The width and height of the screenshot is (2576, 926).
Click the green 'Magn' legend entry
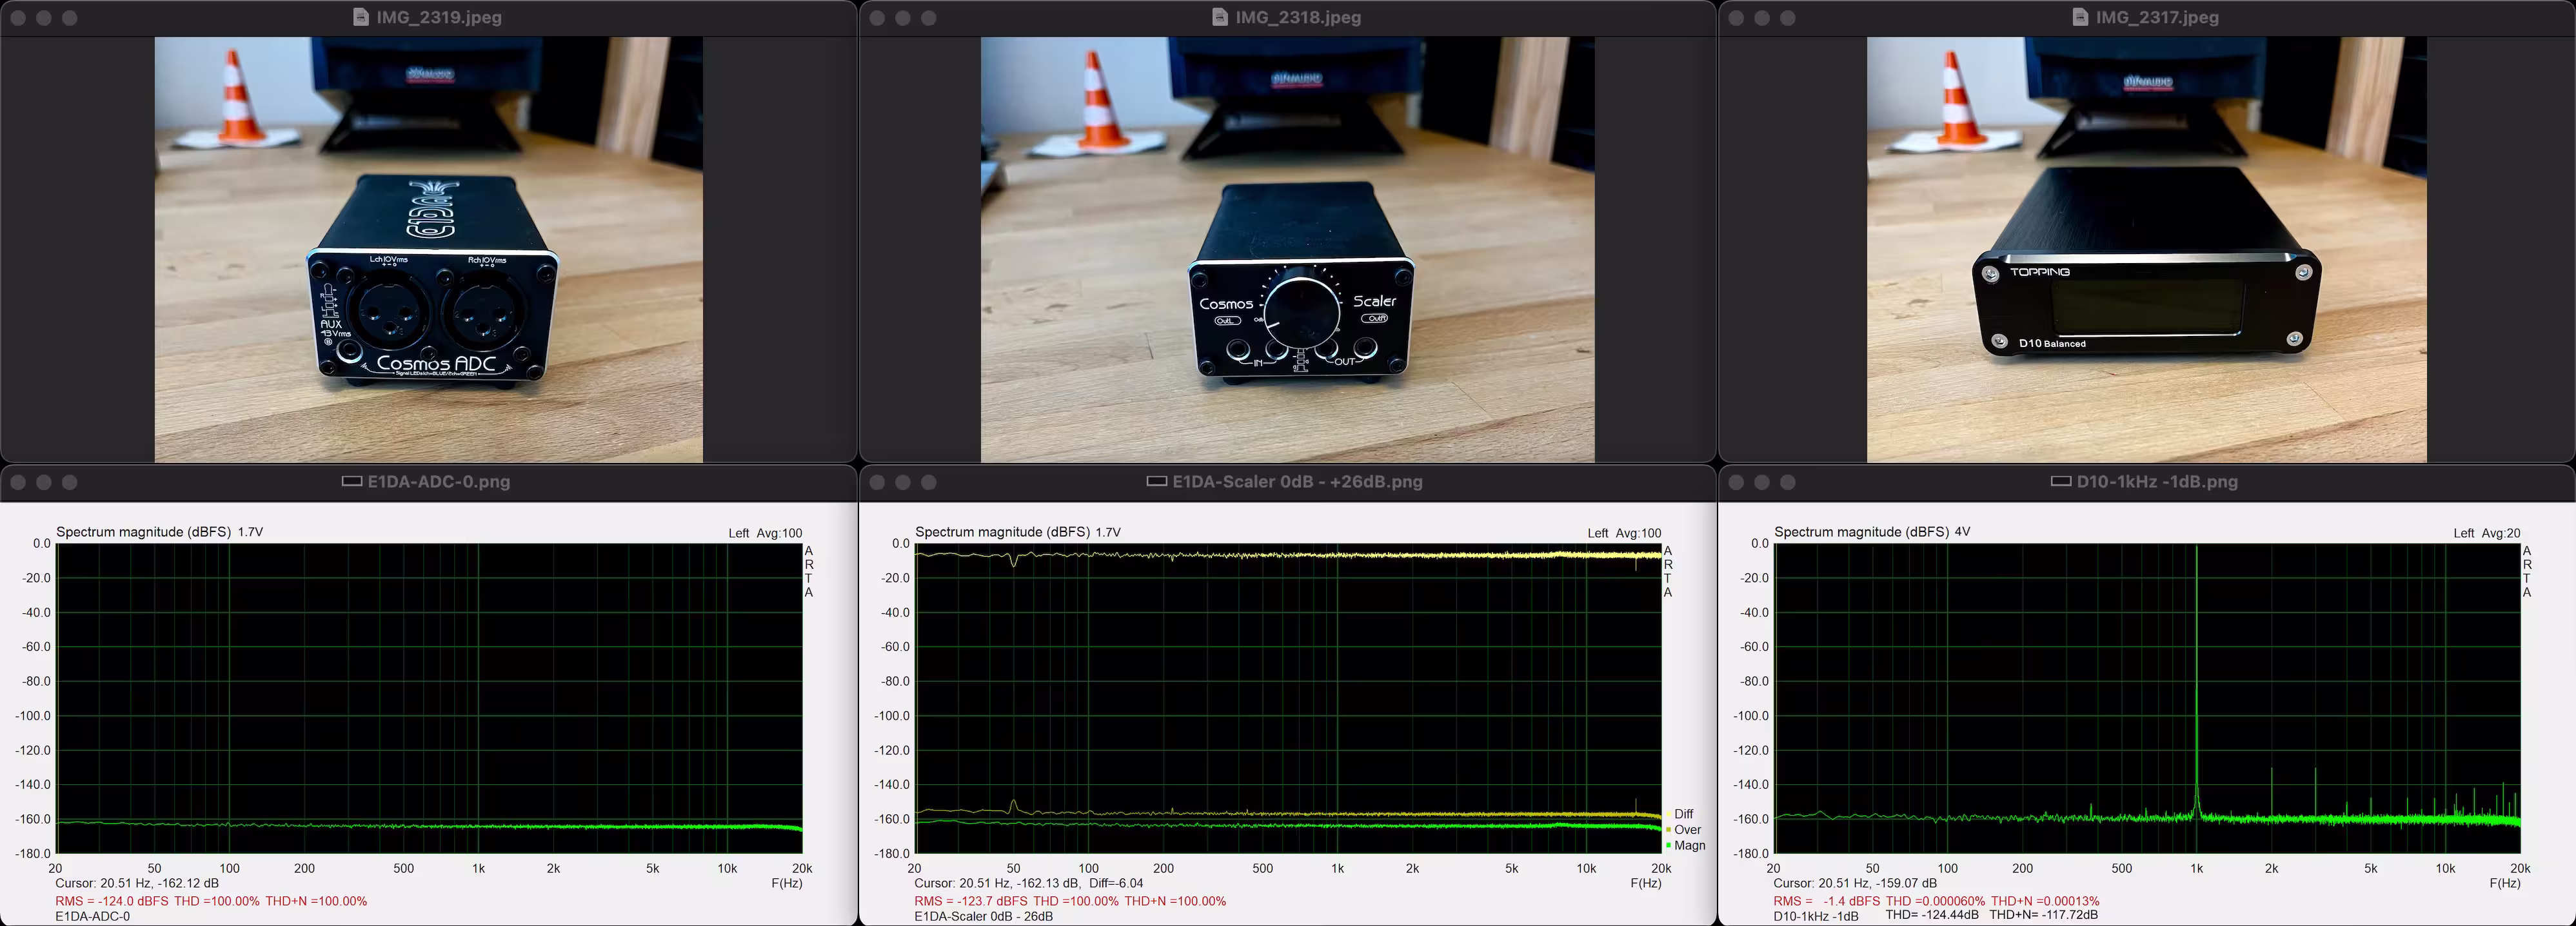(x=1686, y=845)
